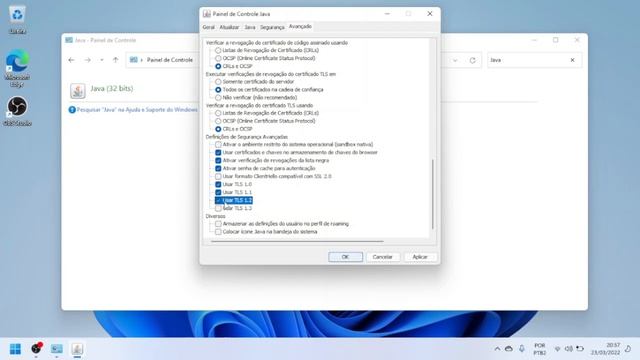Switch to the Java tab

pos(250,27)
